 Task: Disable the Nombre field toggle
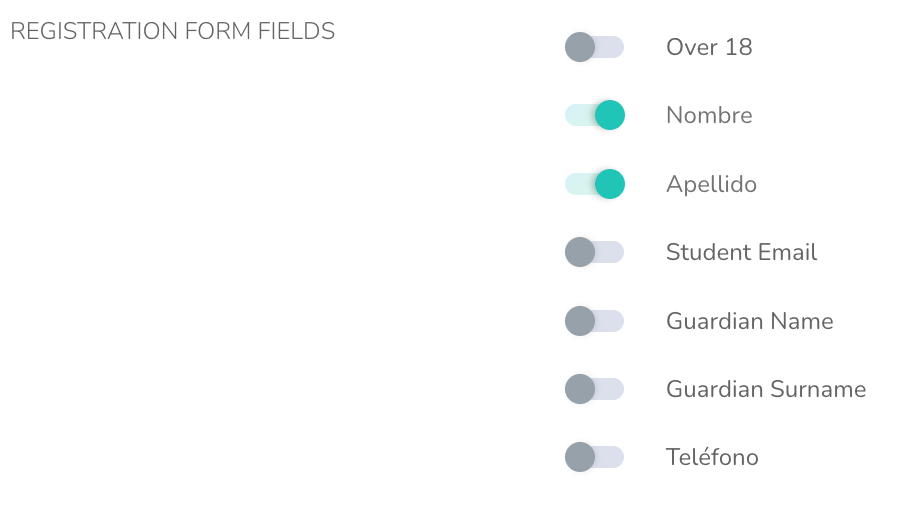click(x=594, y=115)
